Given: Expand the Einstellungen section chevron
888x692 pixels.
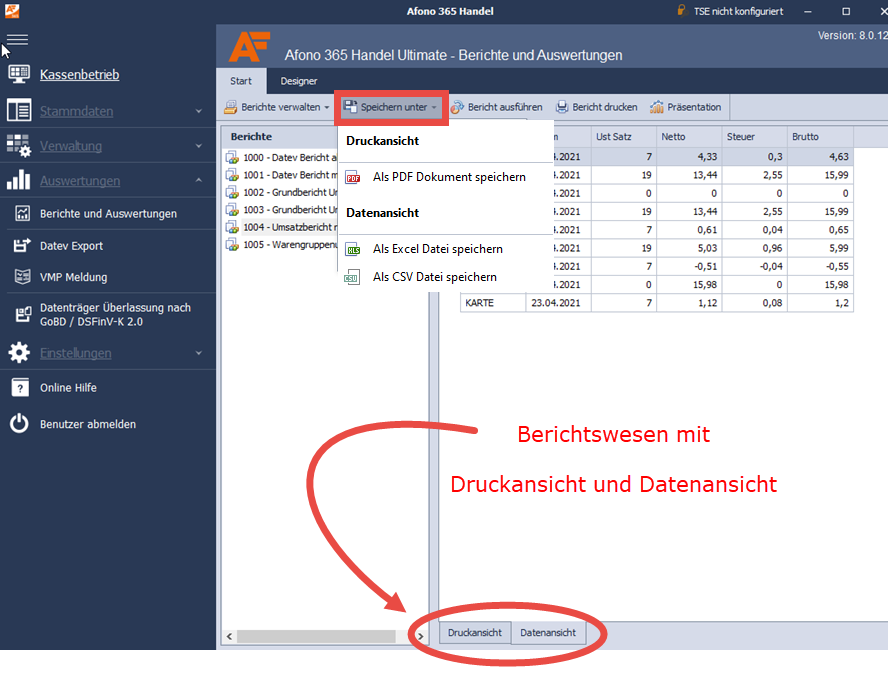Looking at the screenshot, I should pyautogui.click(x=199, y=353).
